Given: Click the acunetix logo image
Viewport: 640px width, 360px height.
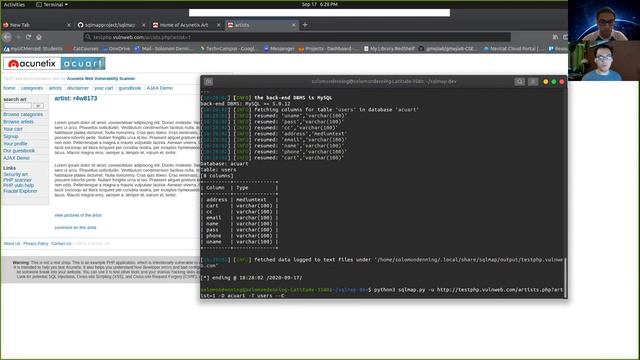Looking at the screenshot, I should click(32, 63).
